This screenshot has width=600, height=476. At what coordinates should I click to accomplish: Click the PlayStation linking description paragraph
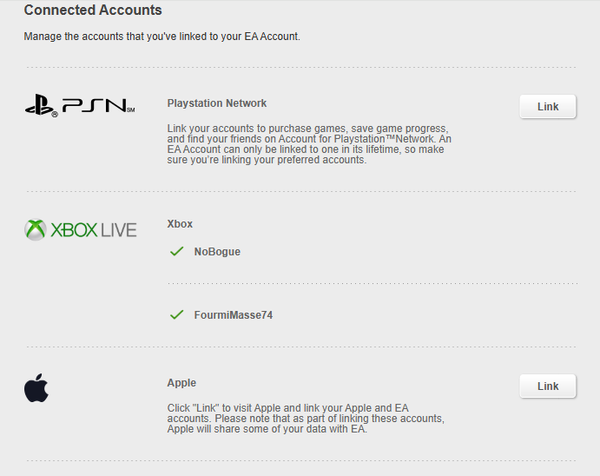pyautogui.click(x=310, y=144)
